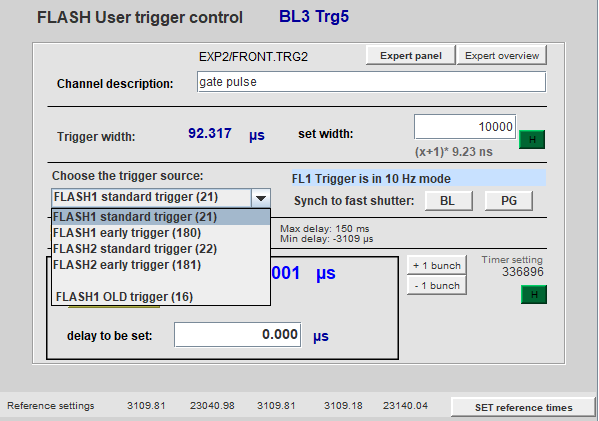Click the green H button beside set width

click(532, 139)
